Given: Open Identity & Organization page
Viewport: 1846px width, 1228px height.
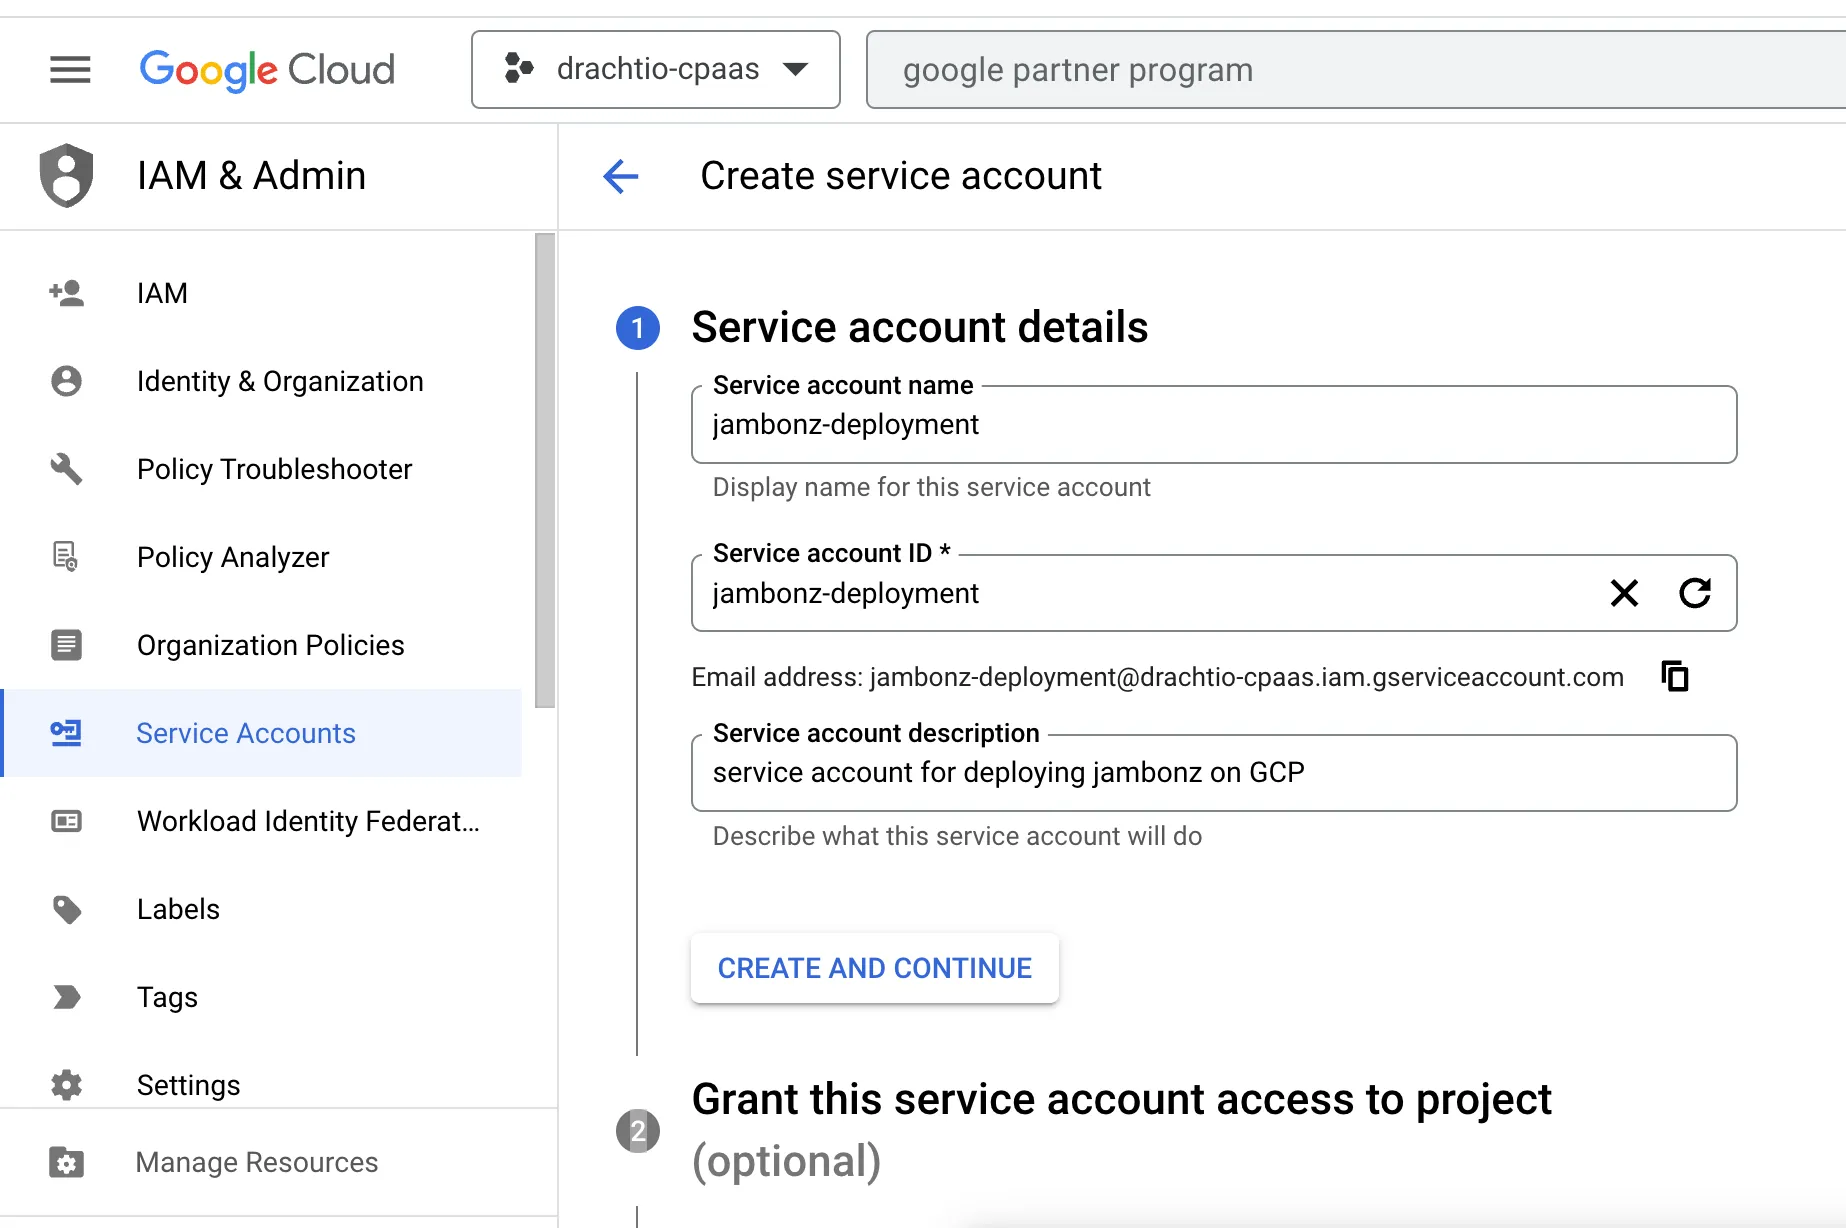Looking at the screenshot, I should click(261, 381).
